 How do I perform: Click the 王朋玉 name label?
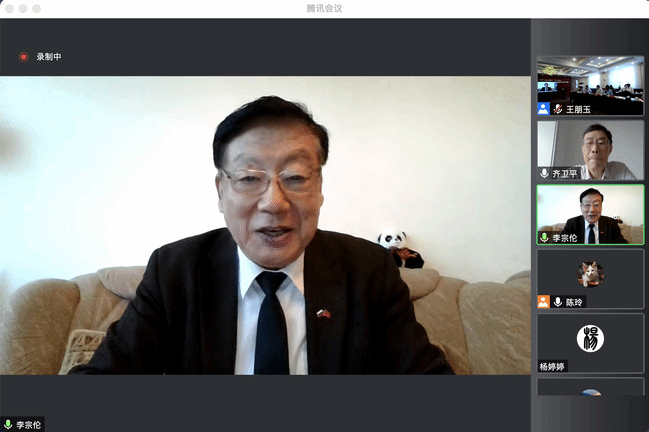click(578, 109)
